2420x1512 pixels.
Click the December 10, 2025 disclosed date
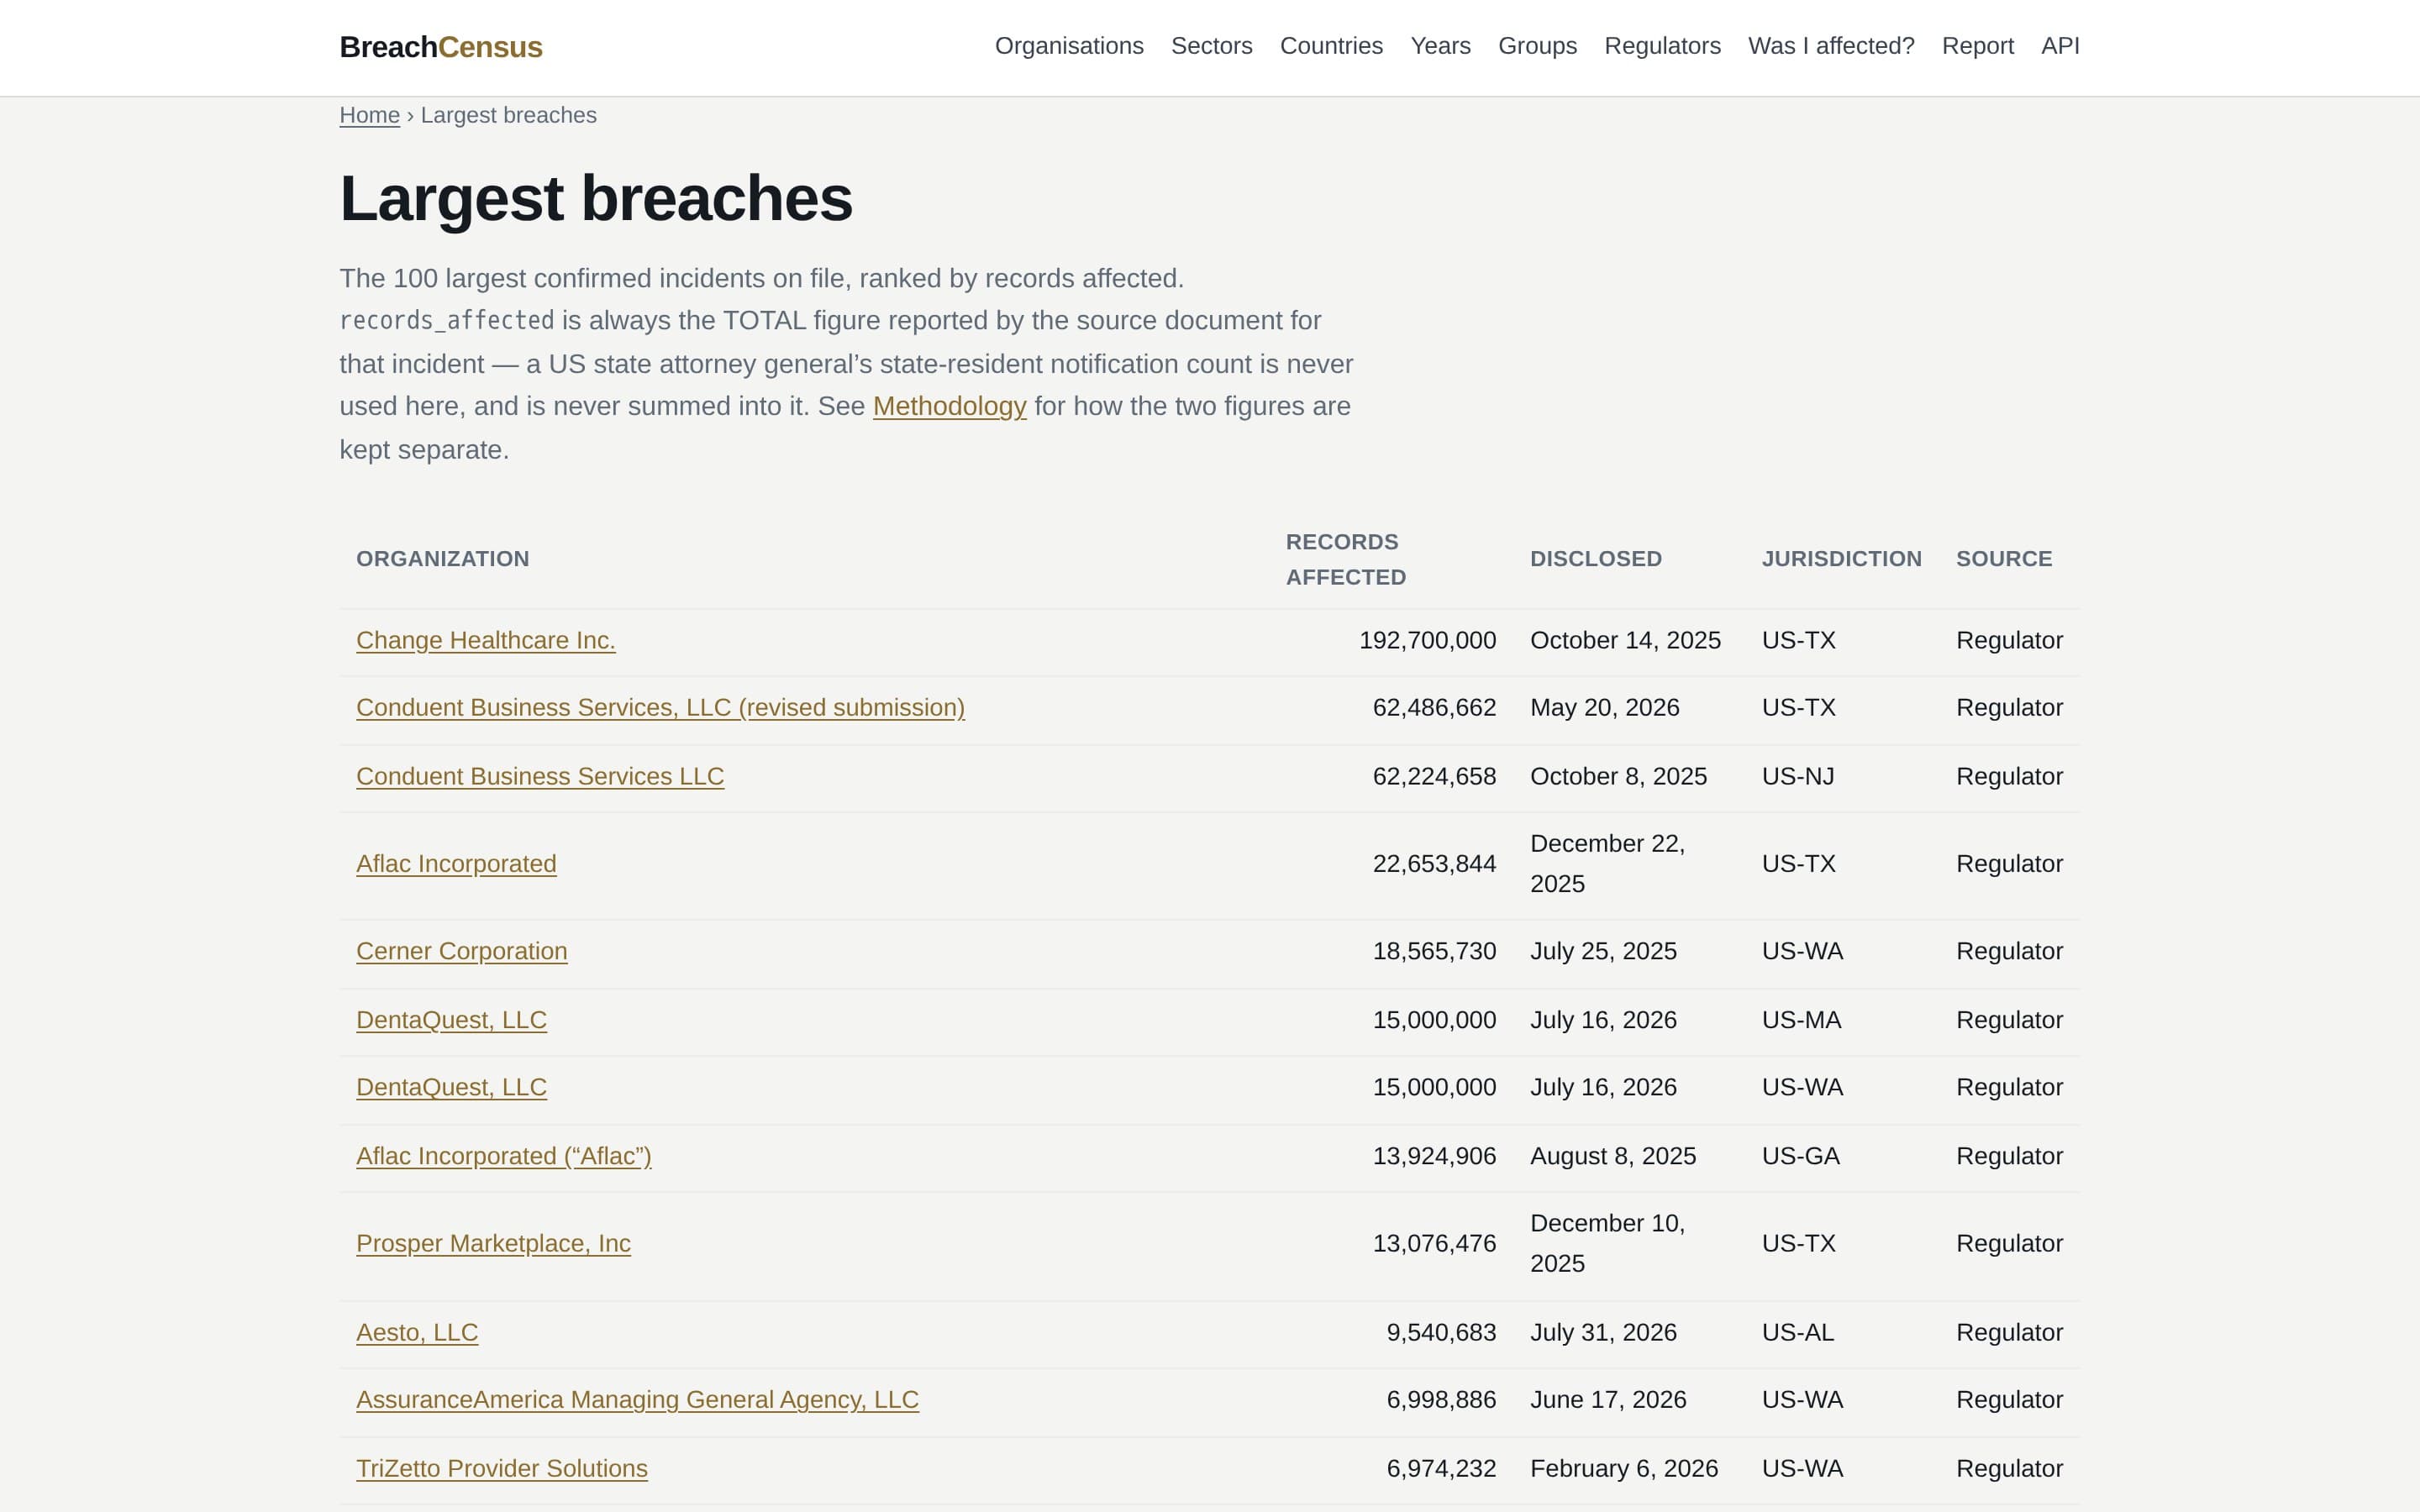coord(1607,1243)
